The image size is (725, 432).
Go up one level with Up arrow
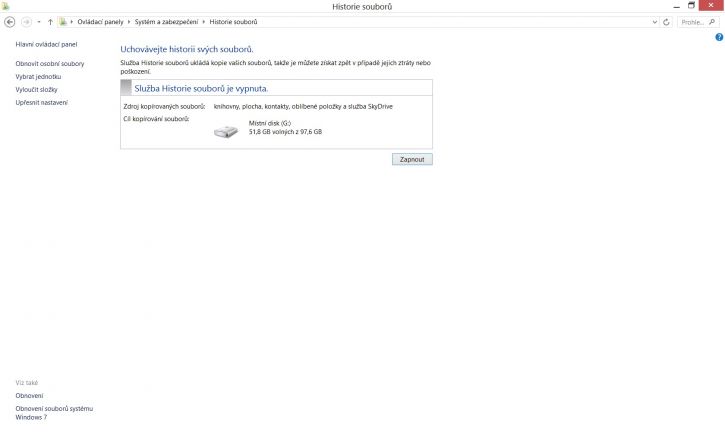pos(50,22)
